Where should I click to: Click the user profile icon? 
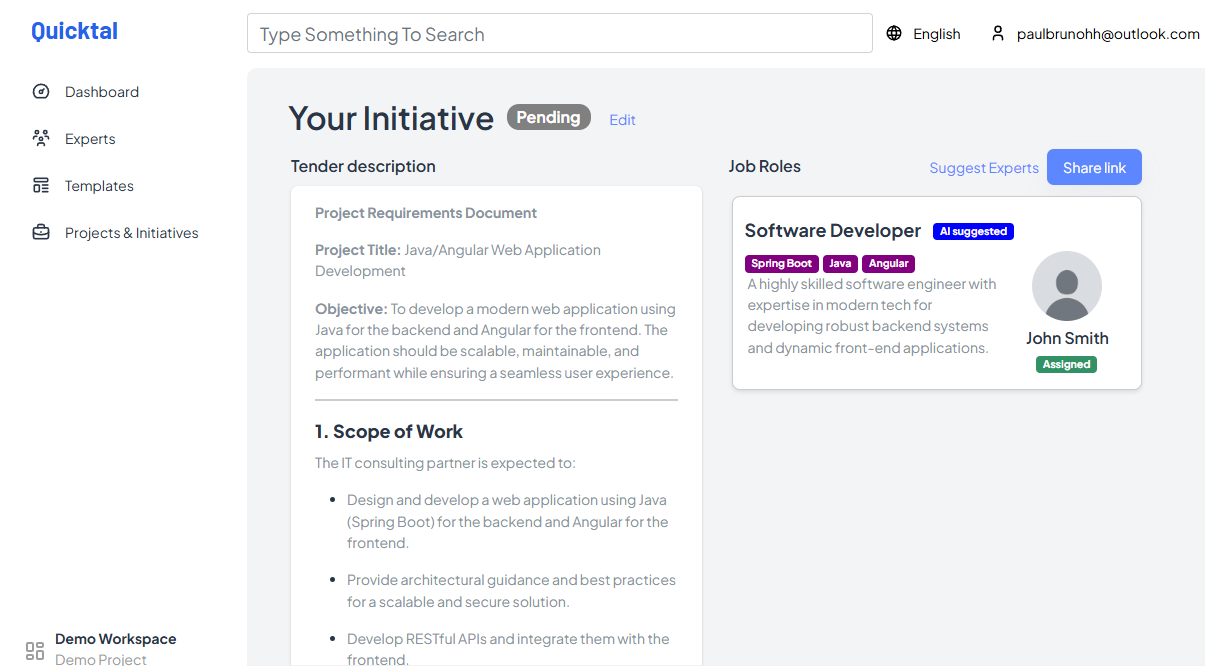pyautogui.click(x=997, y=34)
